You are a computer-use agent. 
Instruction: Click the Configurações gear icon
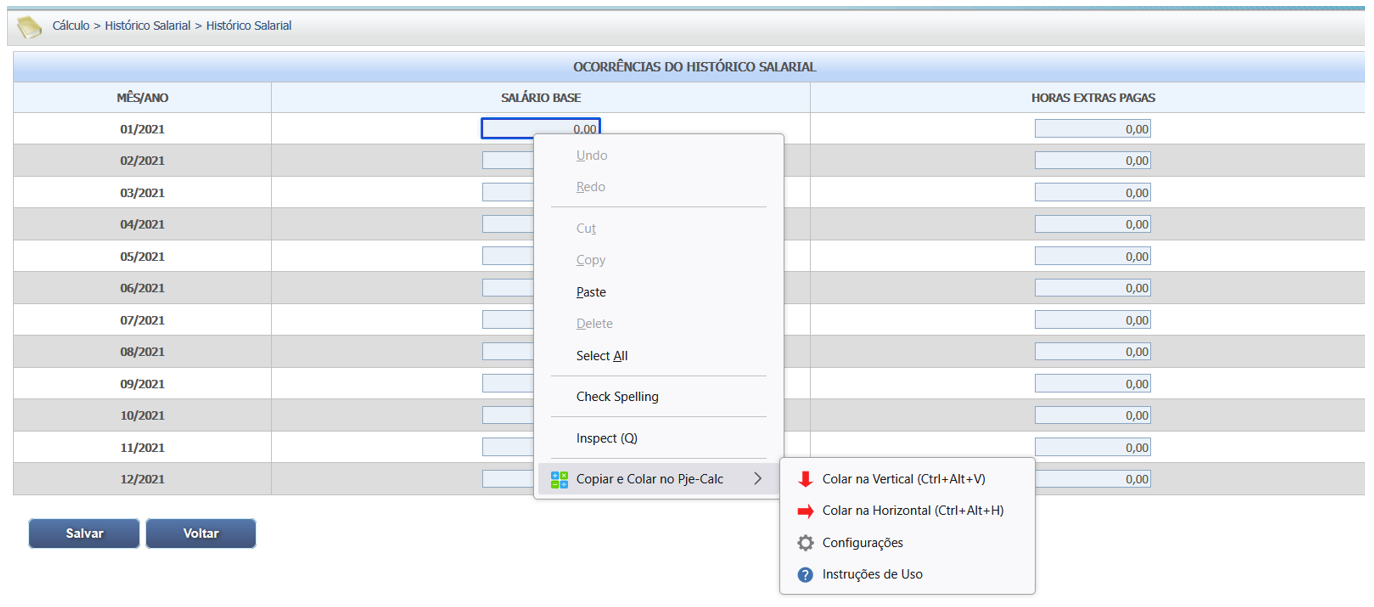tap(805, 543)
